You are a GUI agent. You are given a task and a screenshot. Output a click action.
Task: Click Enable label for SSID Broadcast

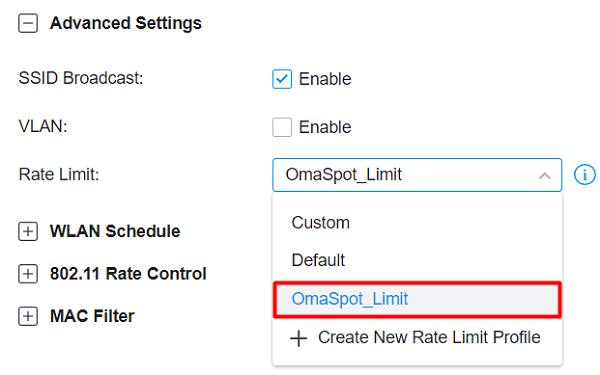click(x=325, y=79)
